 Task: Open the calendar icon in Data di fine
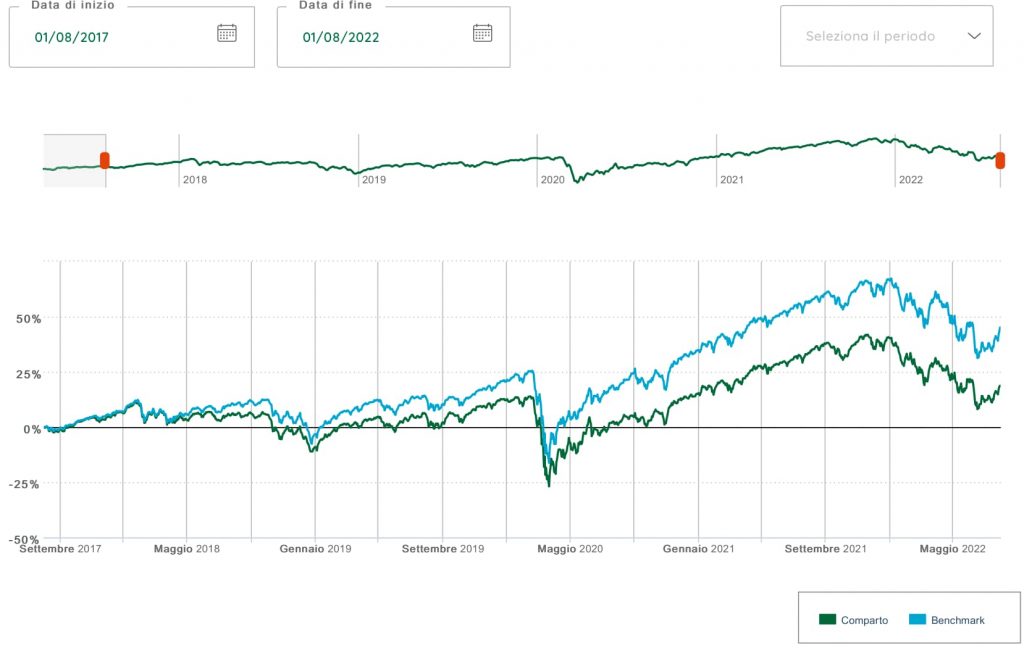pos(482,33)
